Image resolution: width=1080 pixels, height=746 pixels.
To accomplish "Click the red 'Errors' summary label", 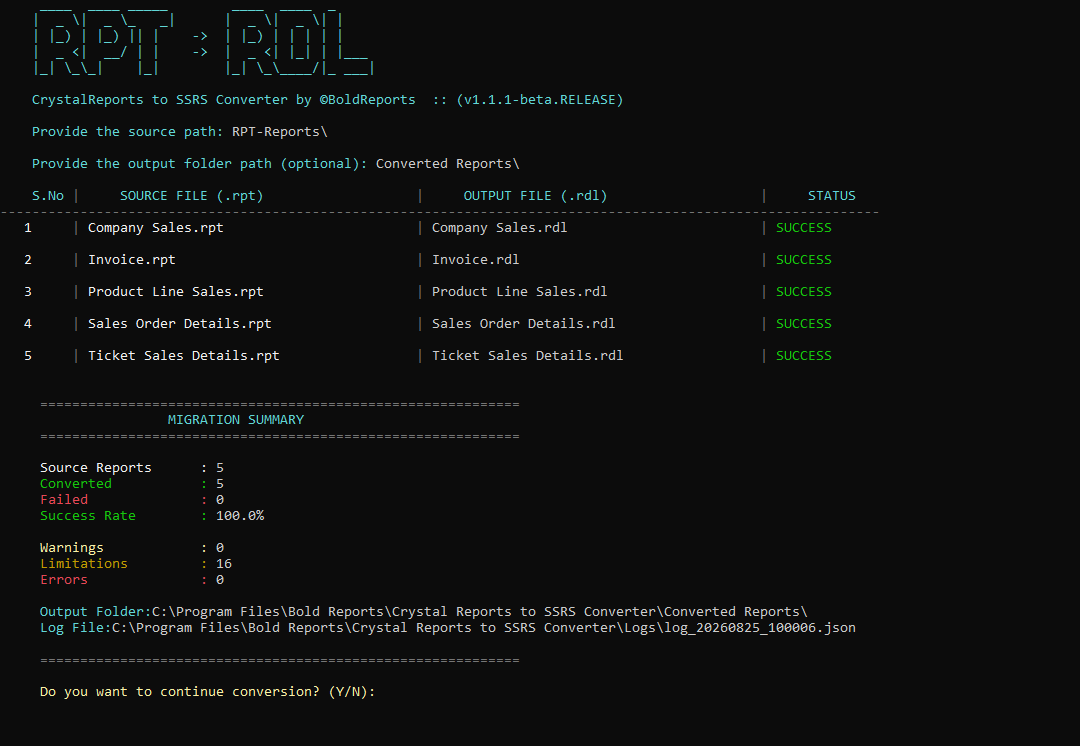I will (64, 580).
